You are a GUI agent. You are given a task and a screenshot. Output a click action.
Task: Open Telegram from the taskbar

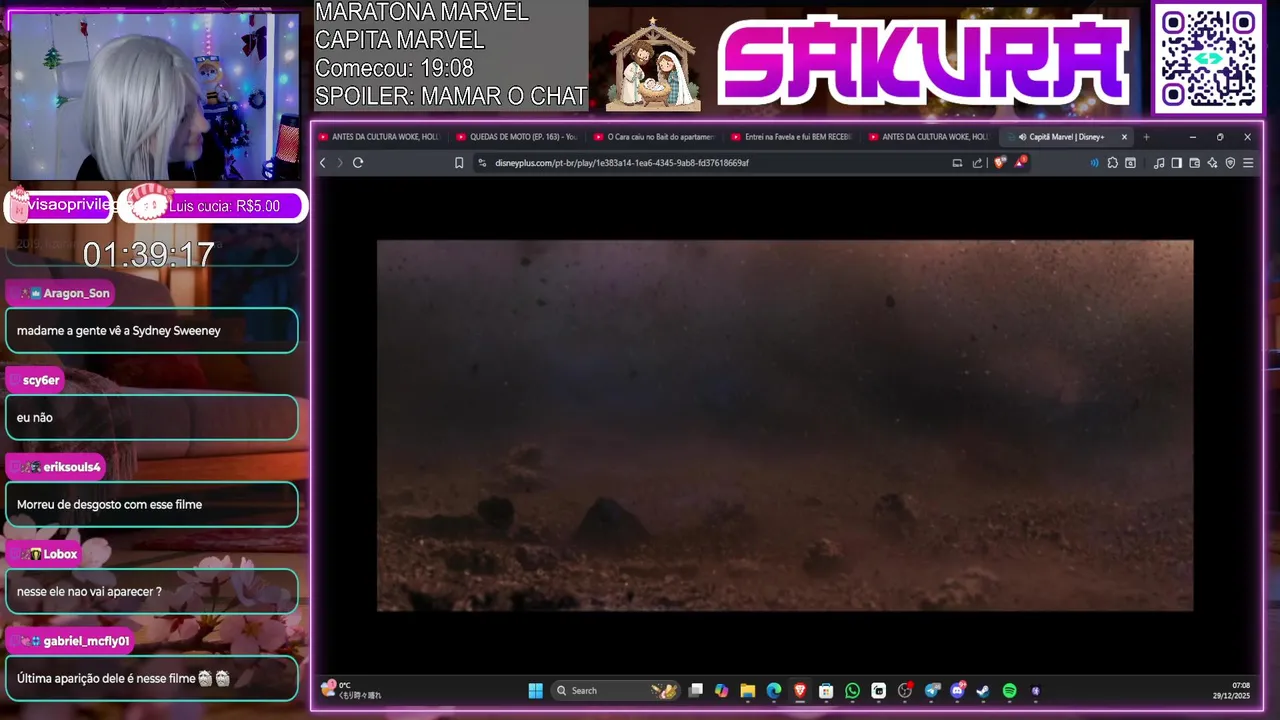pyautogui.click(x=932, y=691)
